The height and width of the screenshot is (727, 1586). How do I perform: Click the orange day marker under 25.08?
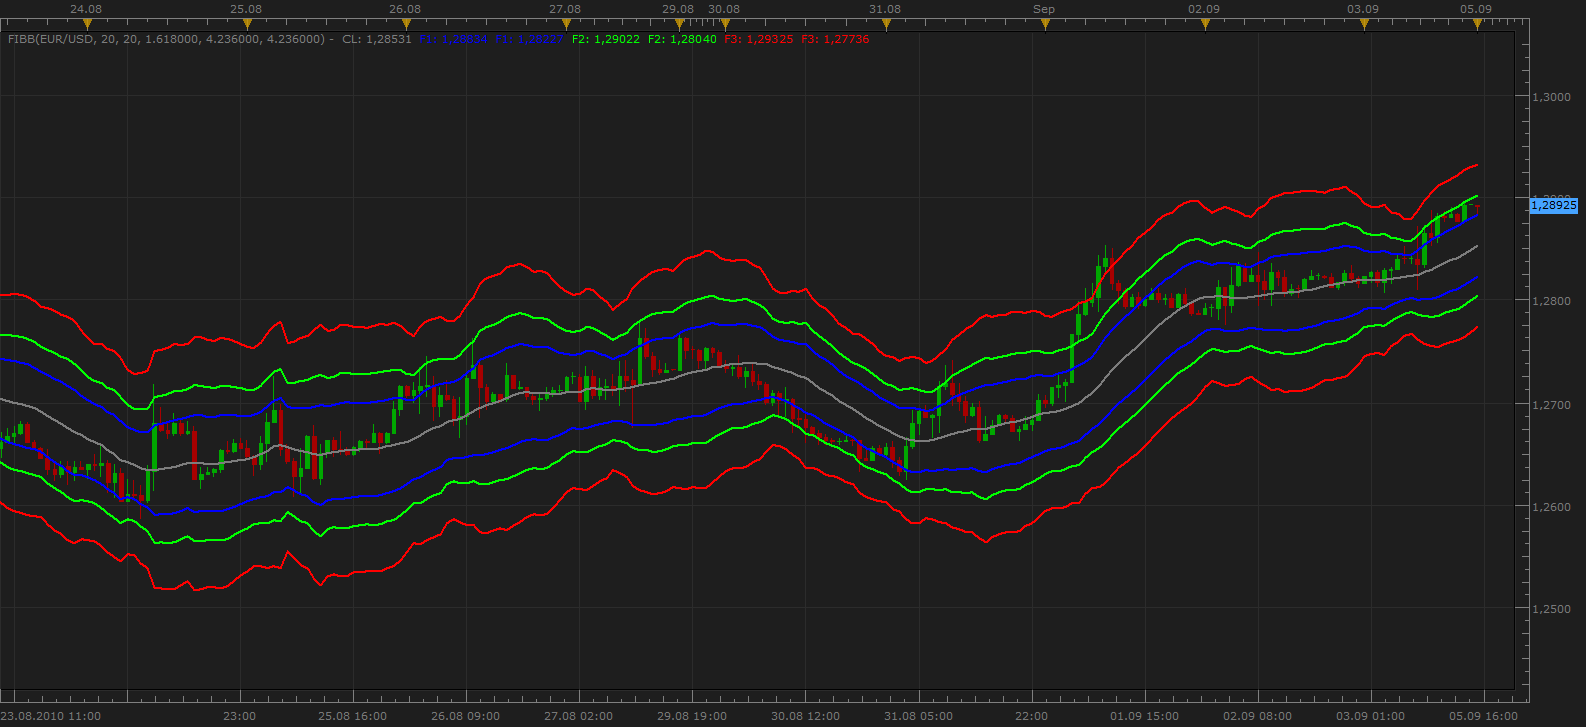[247, 24]
